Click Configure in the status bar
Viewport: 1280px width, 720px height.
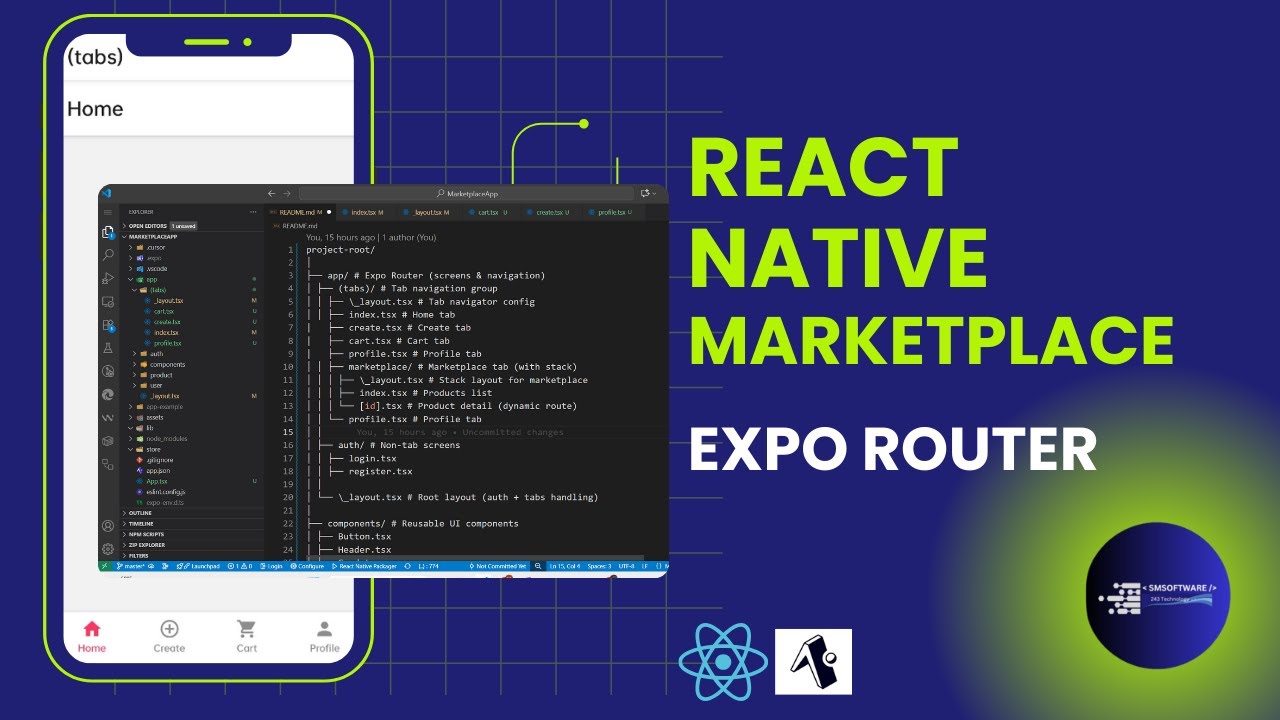coord(307,566)
